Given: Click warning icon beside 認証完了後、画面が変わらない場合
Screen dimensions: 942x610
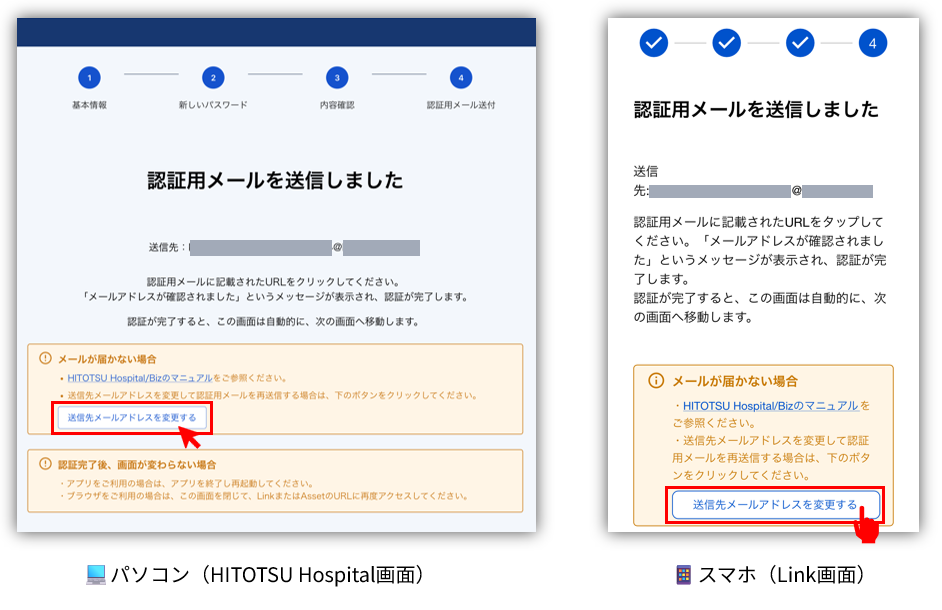Looking at the screenshot, I should 44,464.
